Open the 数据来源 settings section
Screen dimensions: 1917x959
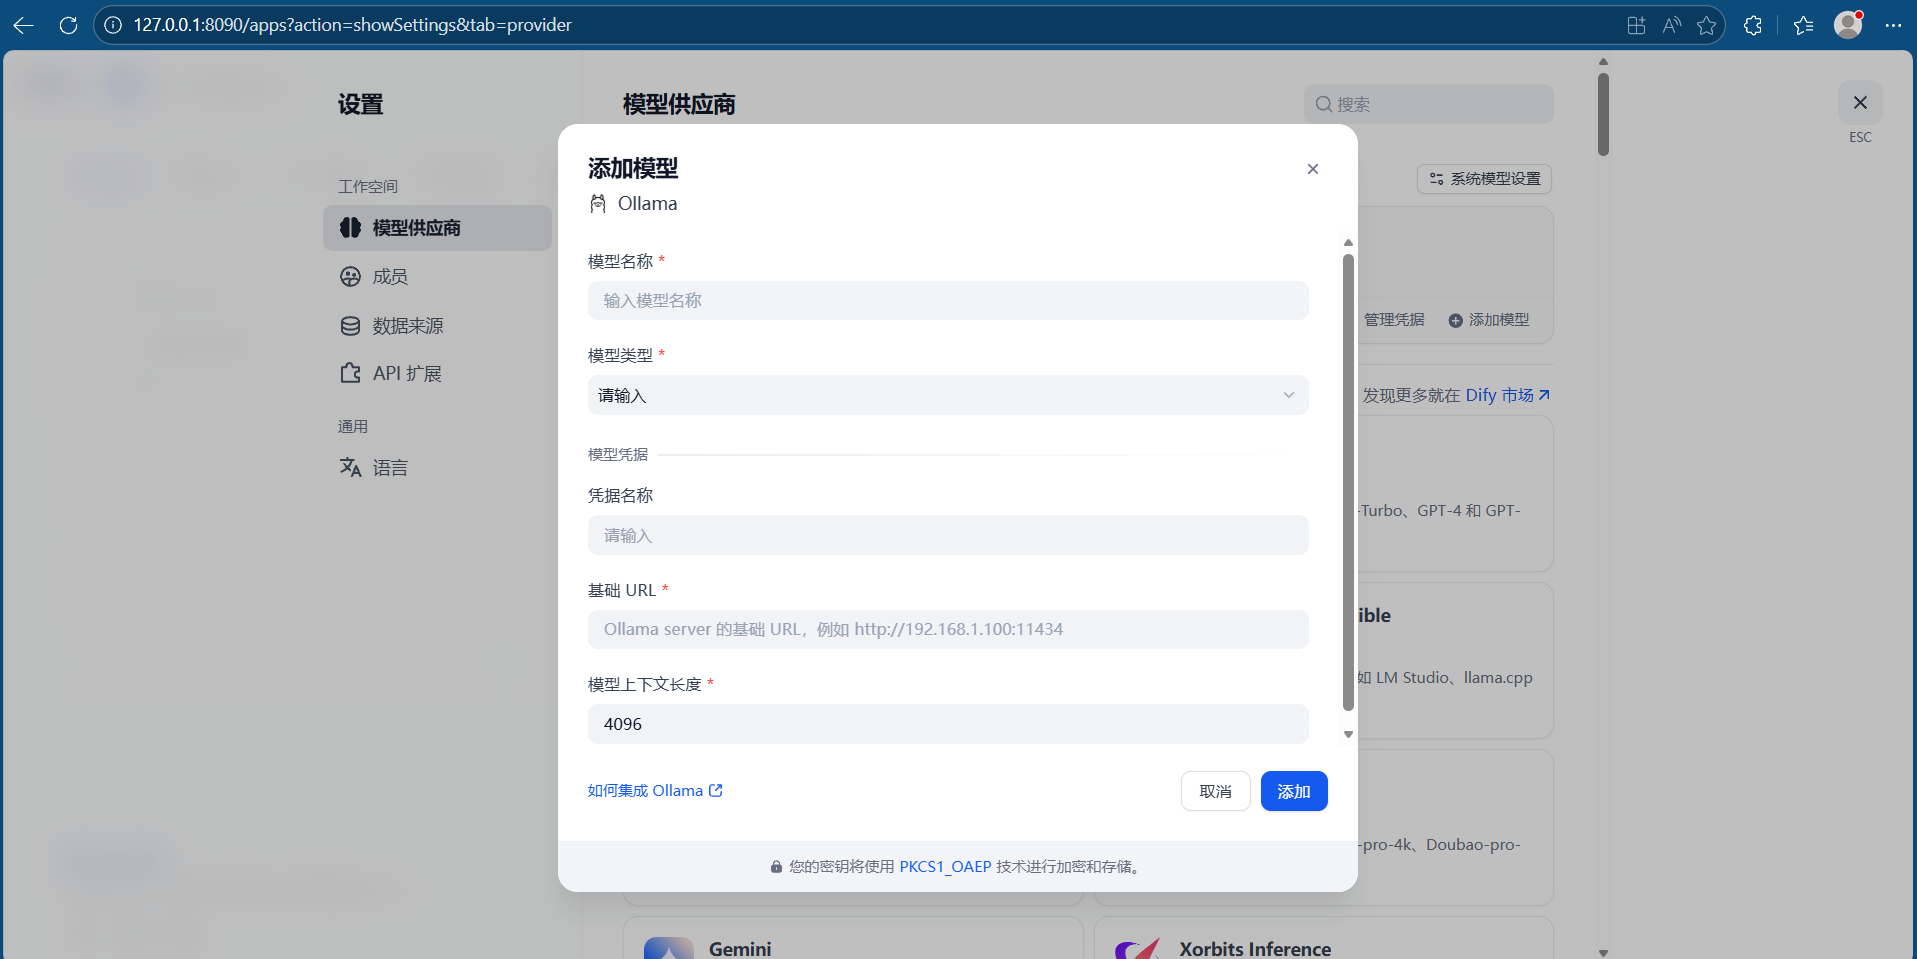click(437, 326)
